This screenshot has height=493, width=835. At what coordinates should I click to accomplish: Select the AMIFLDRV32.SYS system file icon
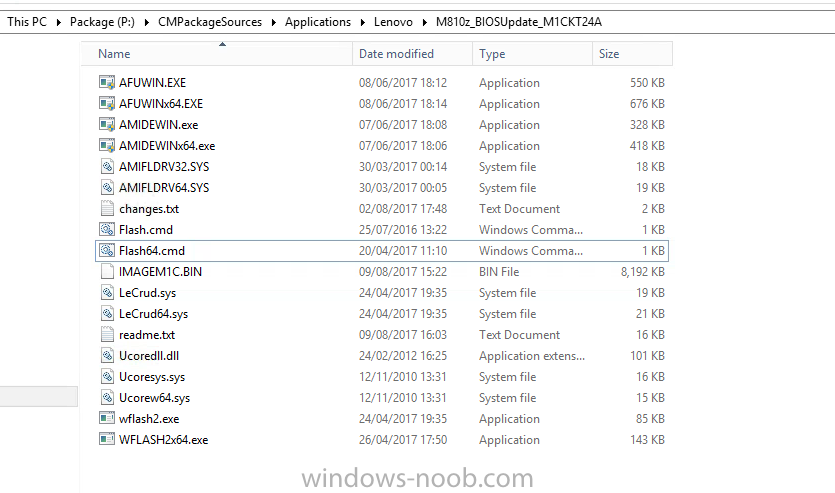(107, 167)
